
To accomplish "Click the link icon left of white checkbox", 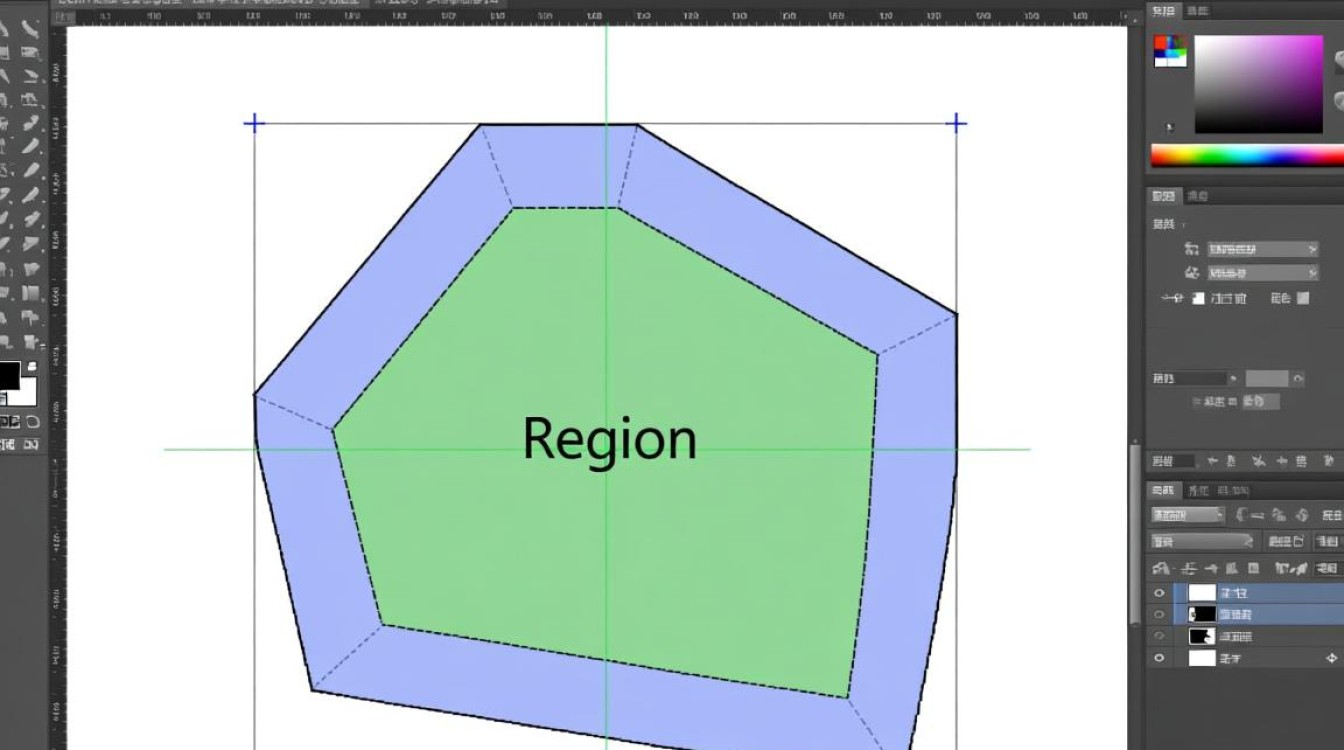I will (x=1171, y=298).
